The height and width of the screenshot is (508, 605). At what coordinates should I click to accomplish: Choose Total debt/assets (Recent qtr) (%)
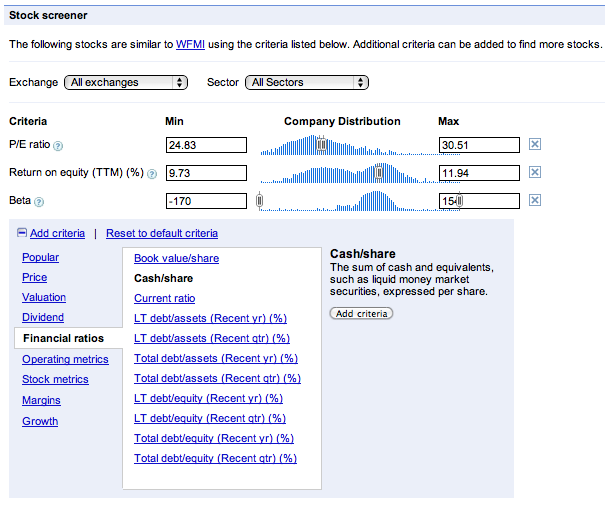click(x=217, y=379)
